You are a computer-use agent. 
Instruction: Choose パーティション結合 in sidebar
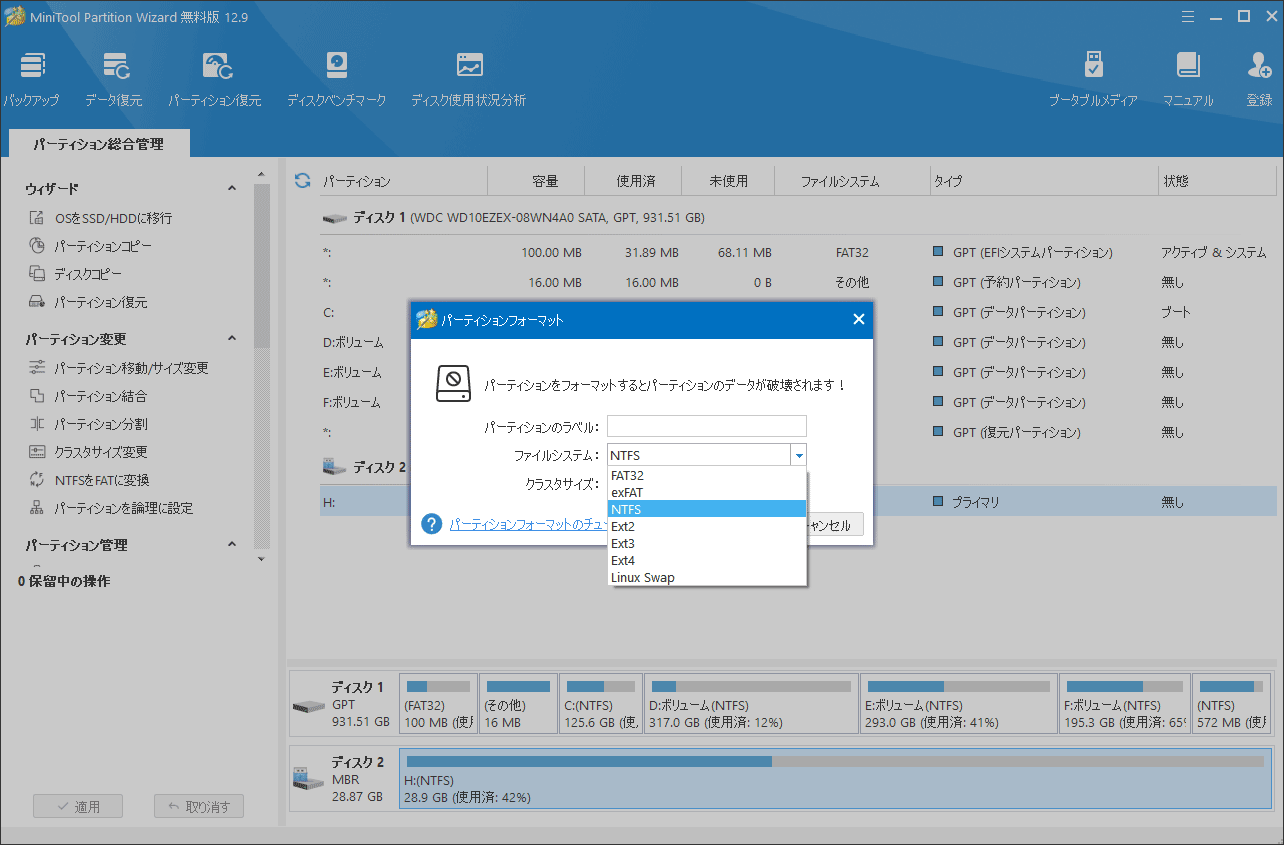87,396
